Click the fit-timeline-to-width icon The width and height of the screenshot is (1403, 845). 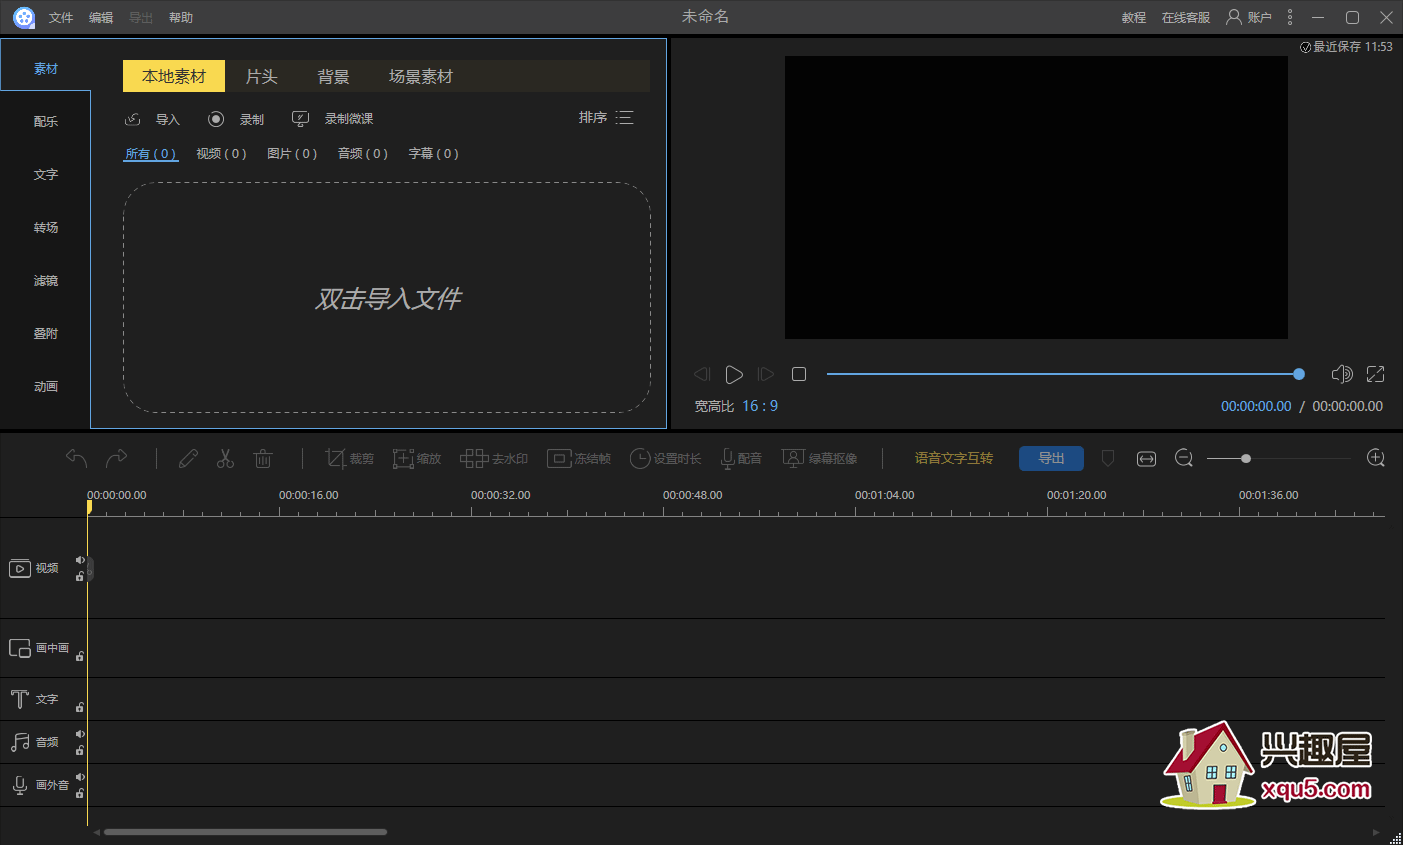(1146, 458)
